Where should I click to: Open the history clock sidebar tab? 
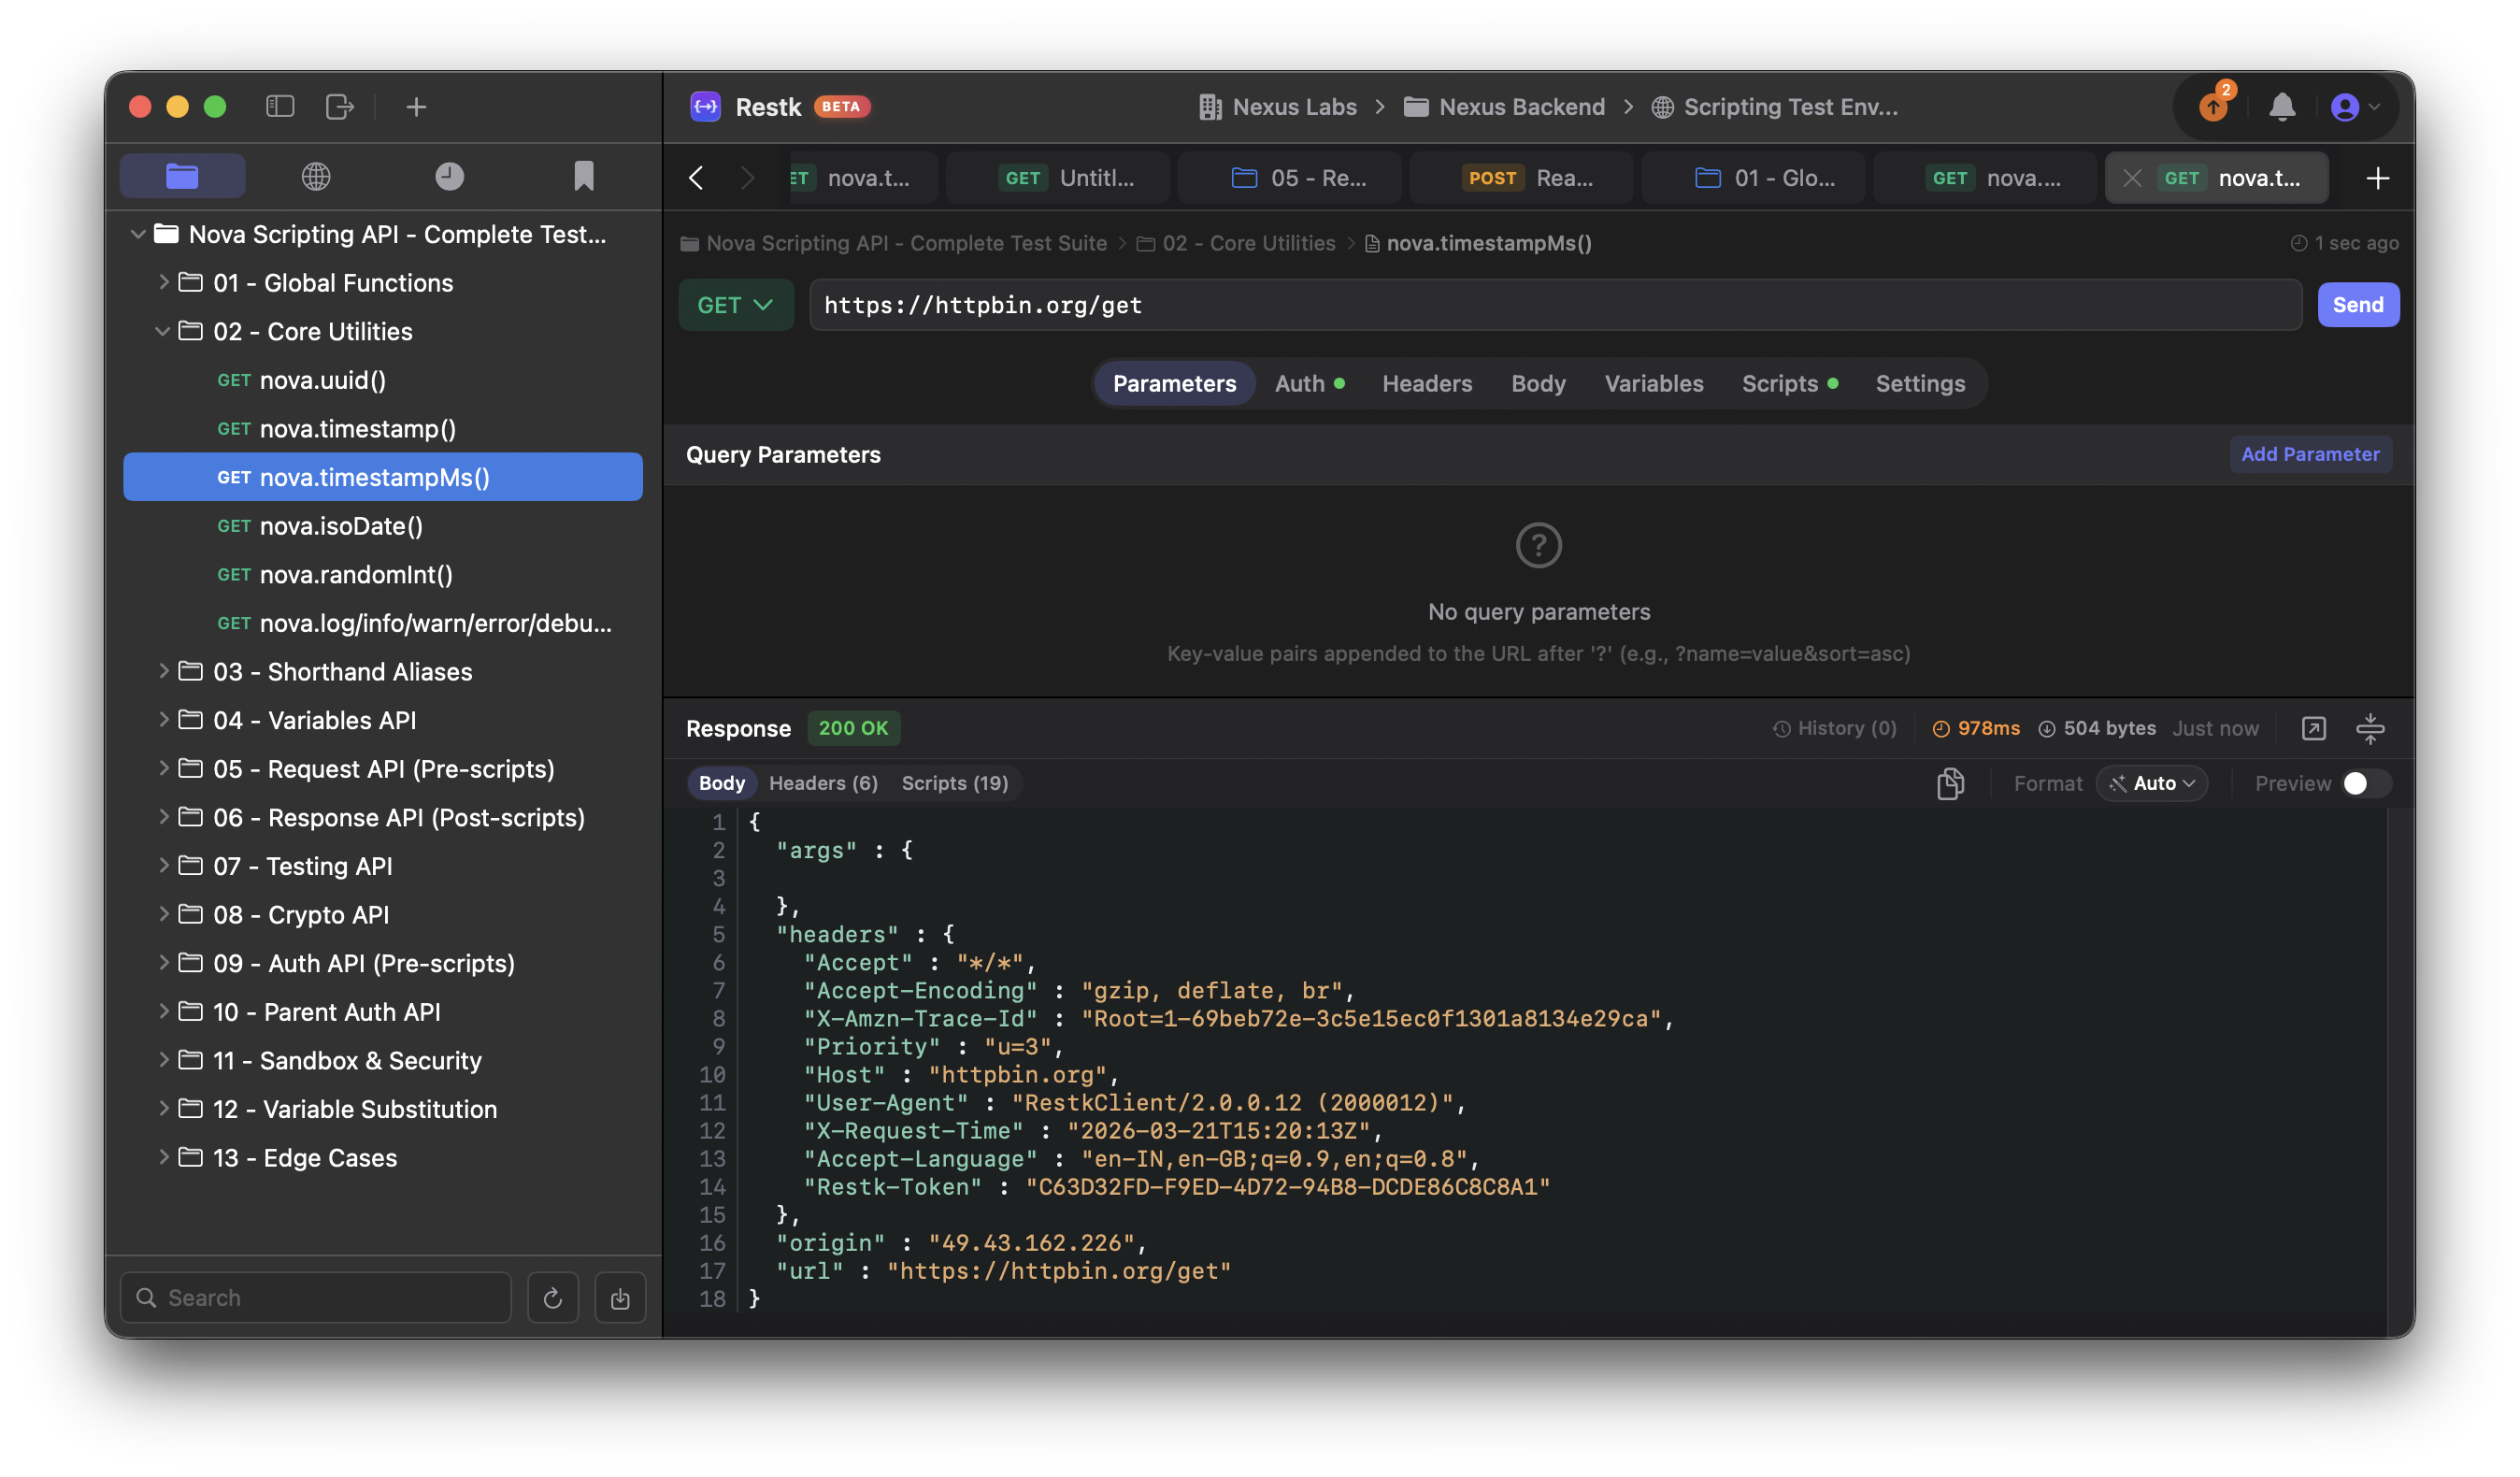coord(449,177)
